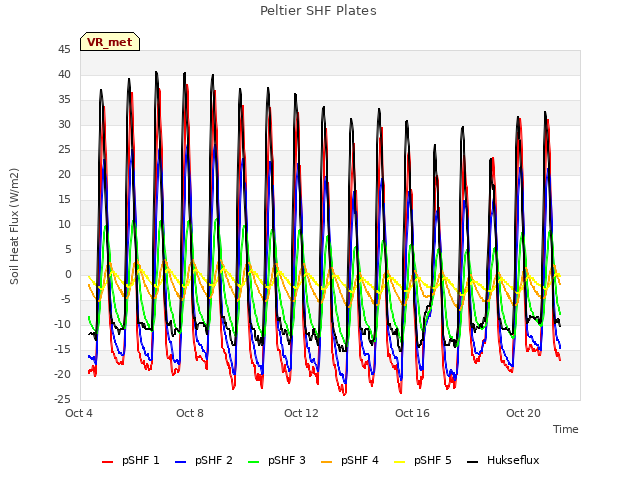640x480 pixels.
Task: Click the -25 y-axis tick label
Action: (x=62, y=399)
